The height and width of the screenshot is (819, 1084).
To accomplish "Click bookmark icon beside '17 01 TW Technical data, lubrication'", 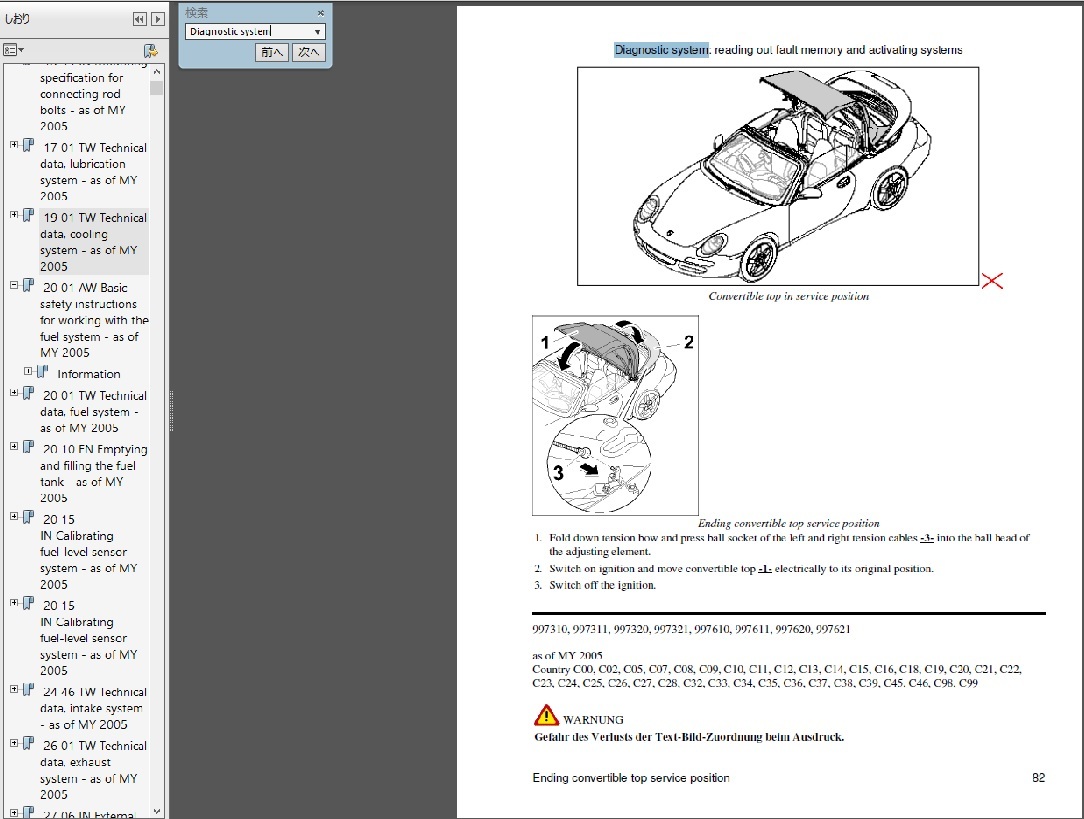I will point(28,146).
